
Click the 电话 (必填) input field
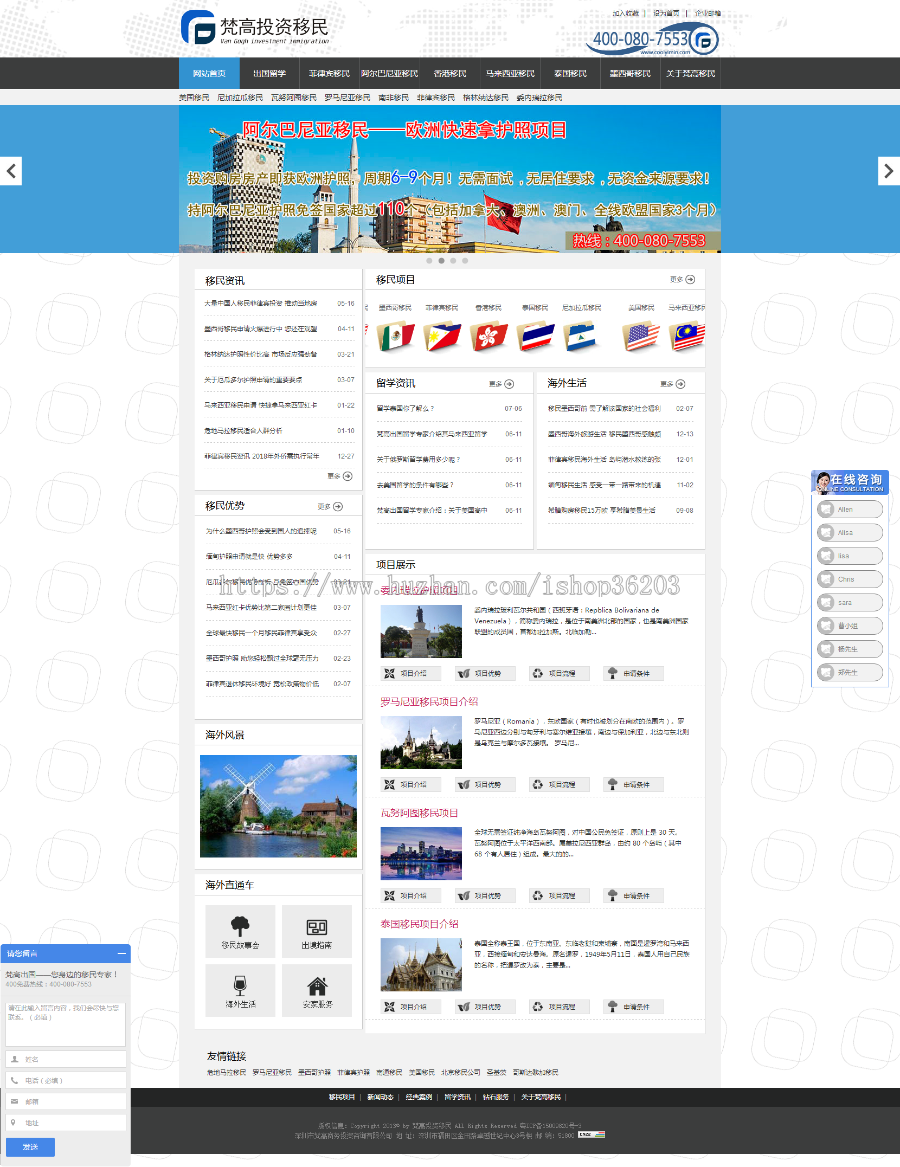tap(66, 1080)
